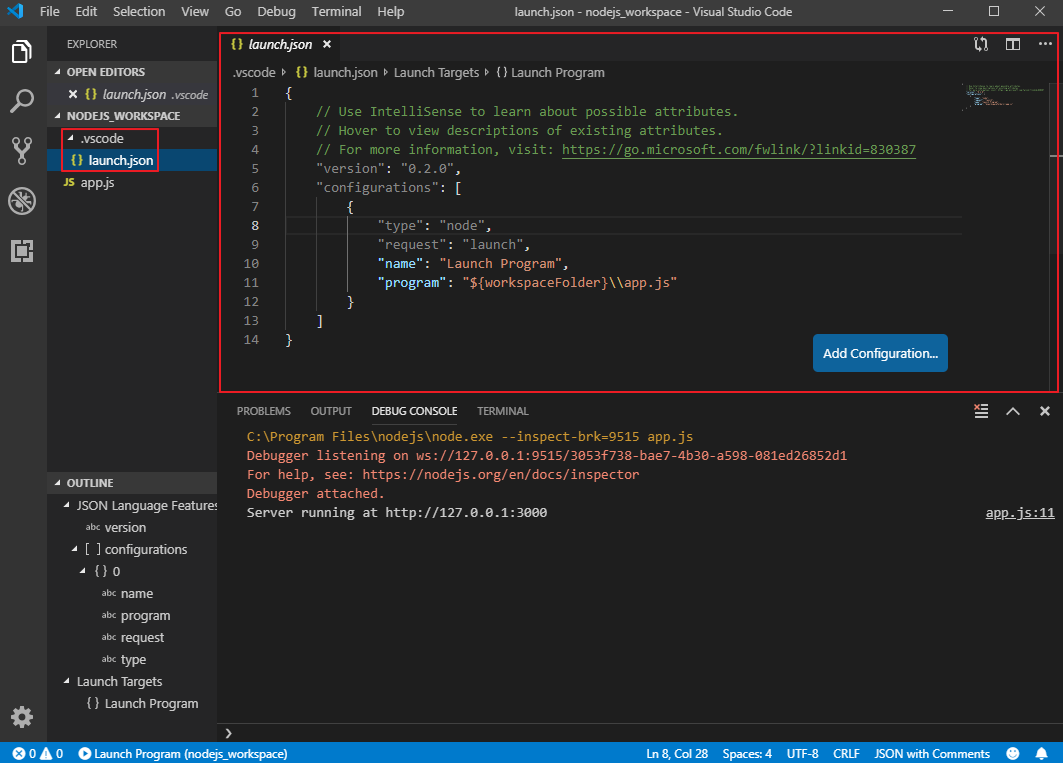Viewport: 1063px width, 763px height.
Task: Change language mode JSON with Comments
Action: click(931, 754)
